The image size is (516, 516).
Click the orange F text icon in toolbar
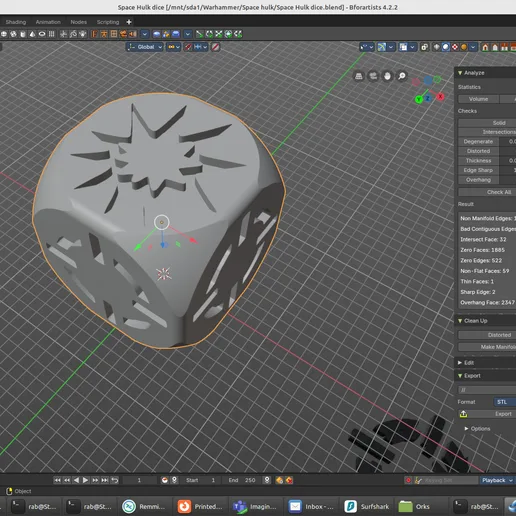click(x=95, y=34)
